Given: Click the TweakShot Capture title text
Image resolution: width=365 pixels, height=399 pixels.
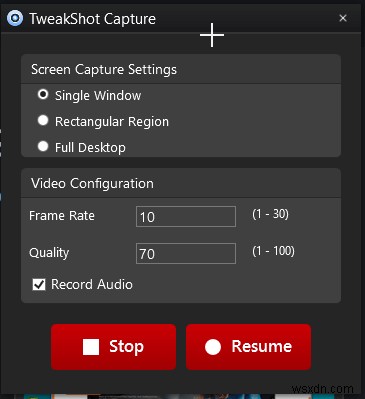Looking at the screenshot, I should (93, 19).
